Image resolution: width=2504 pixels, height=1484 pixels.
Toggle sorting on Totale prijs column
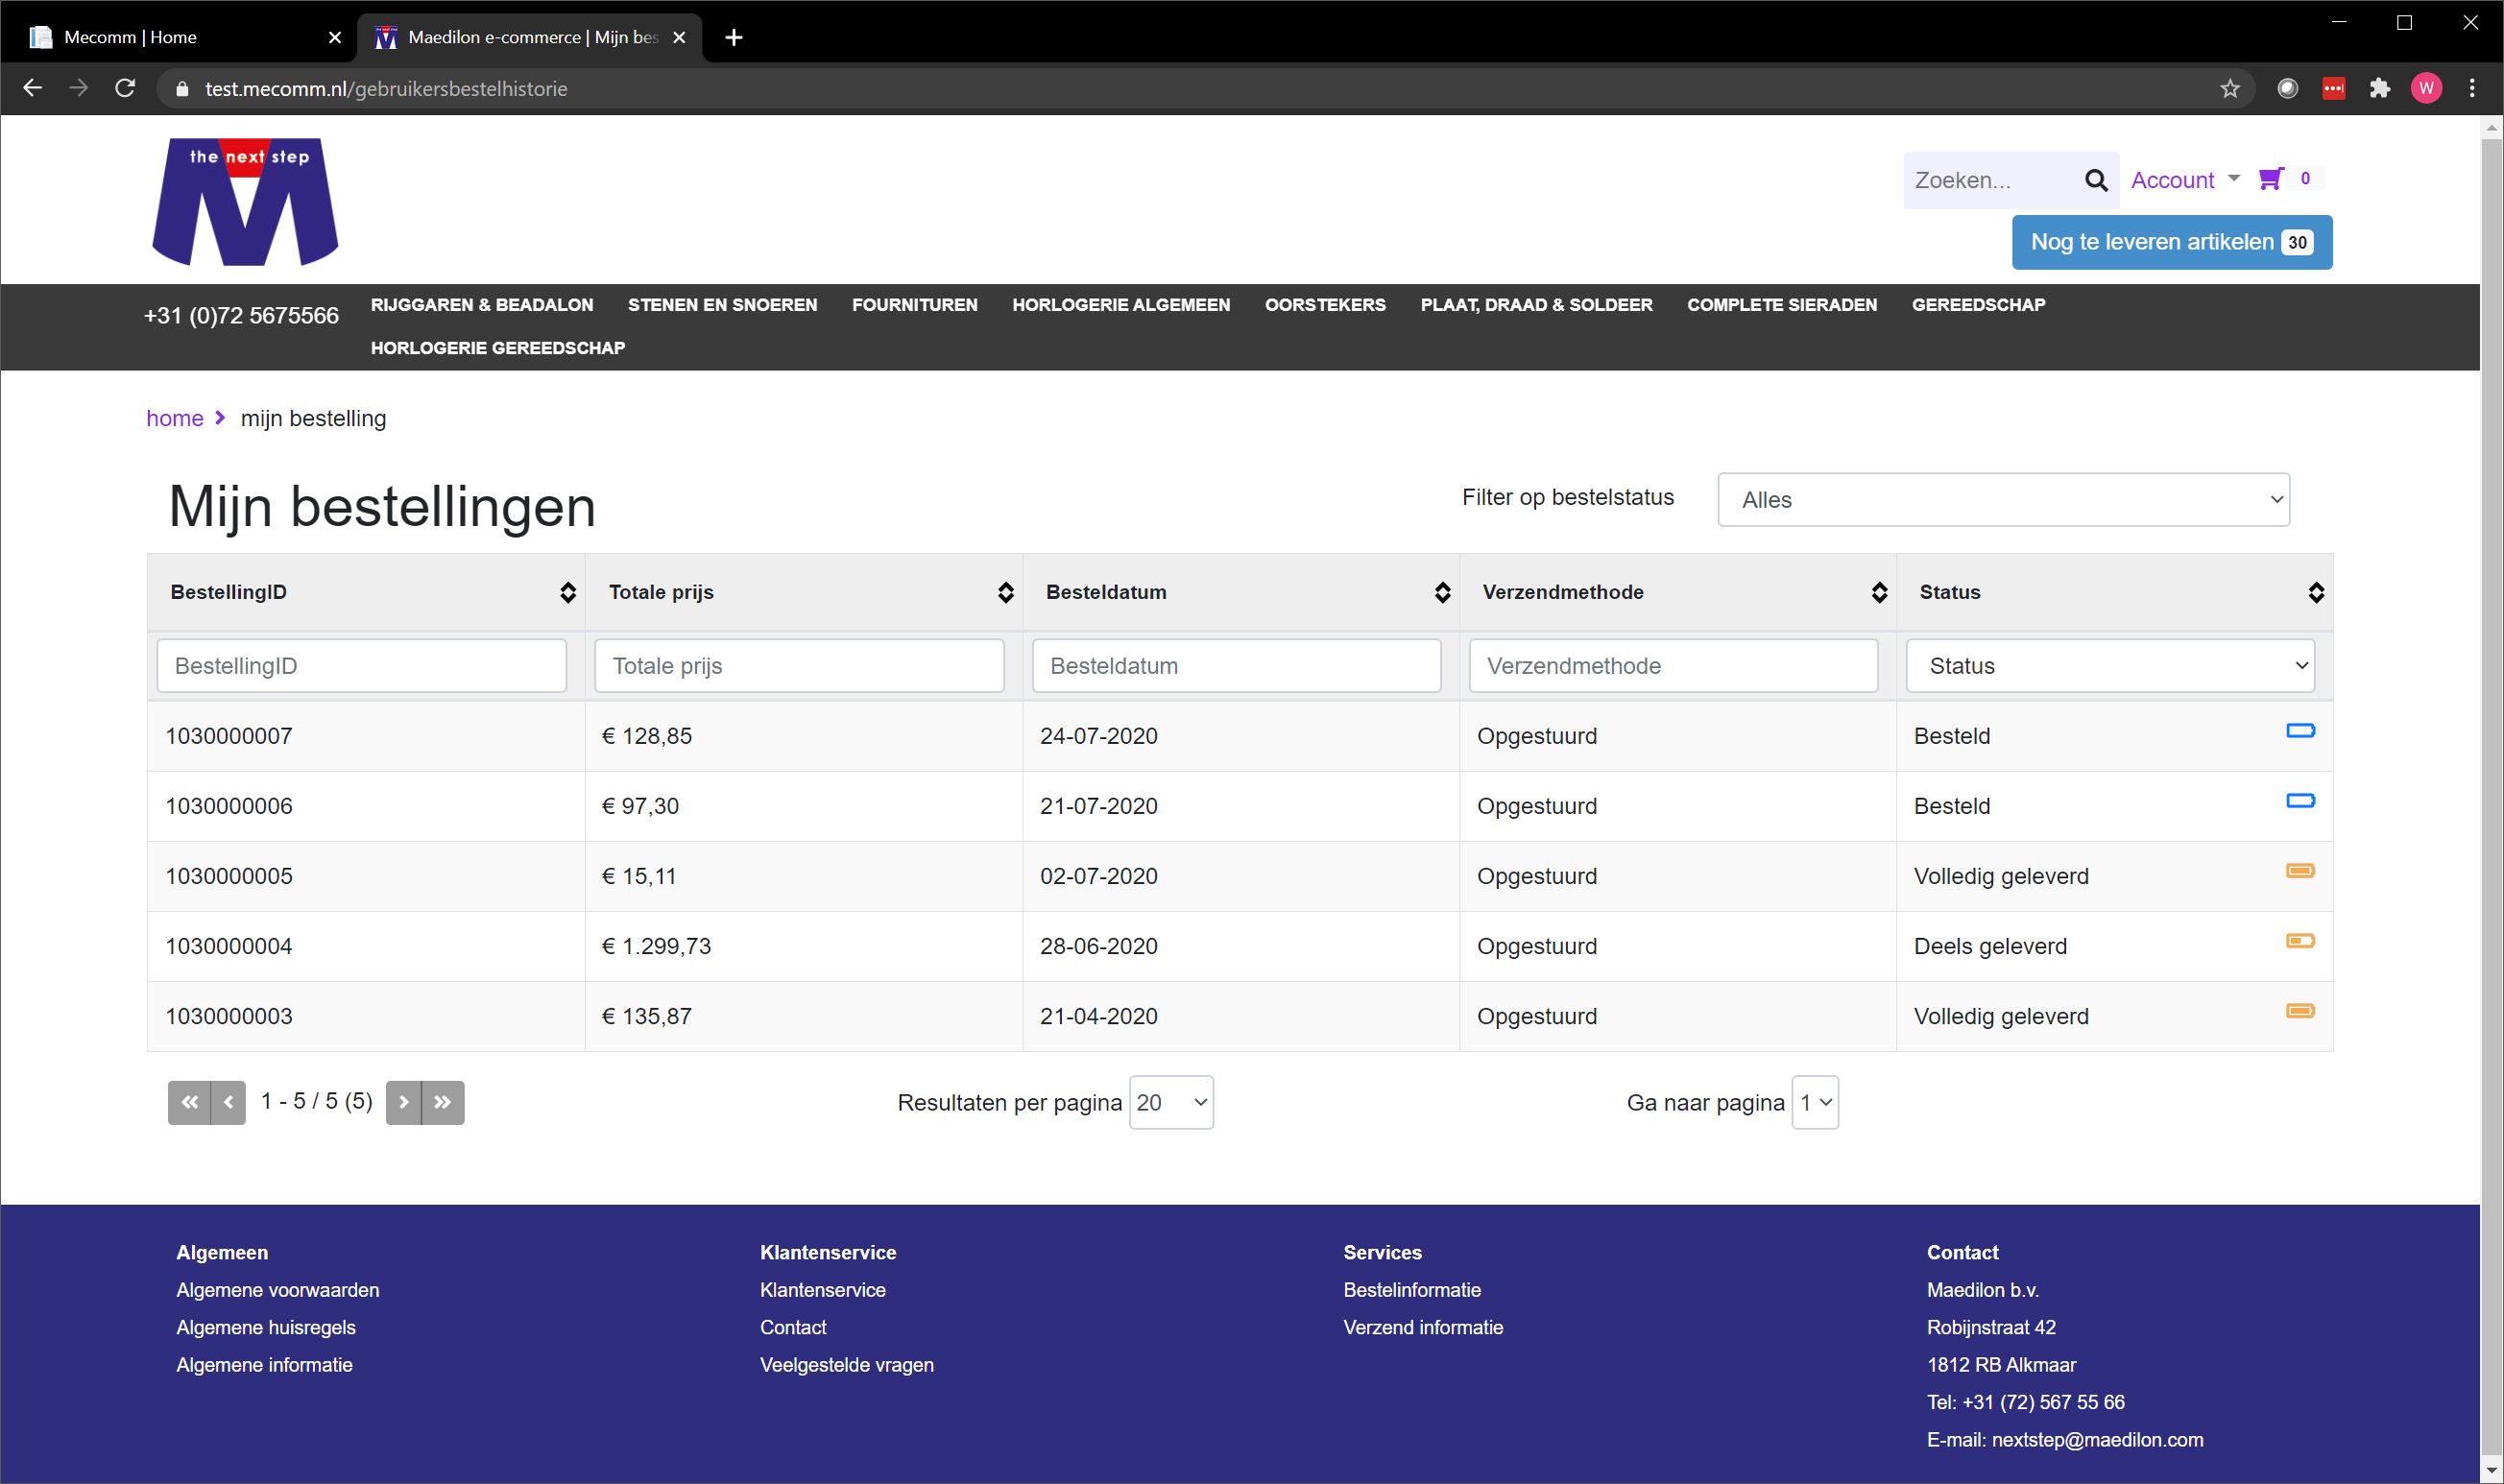click(1005, 592)
